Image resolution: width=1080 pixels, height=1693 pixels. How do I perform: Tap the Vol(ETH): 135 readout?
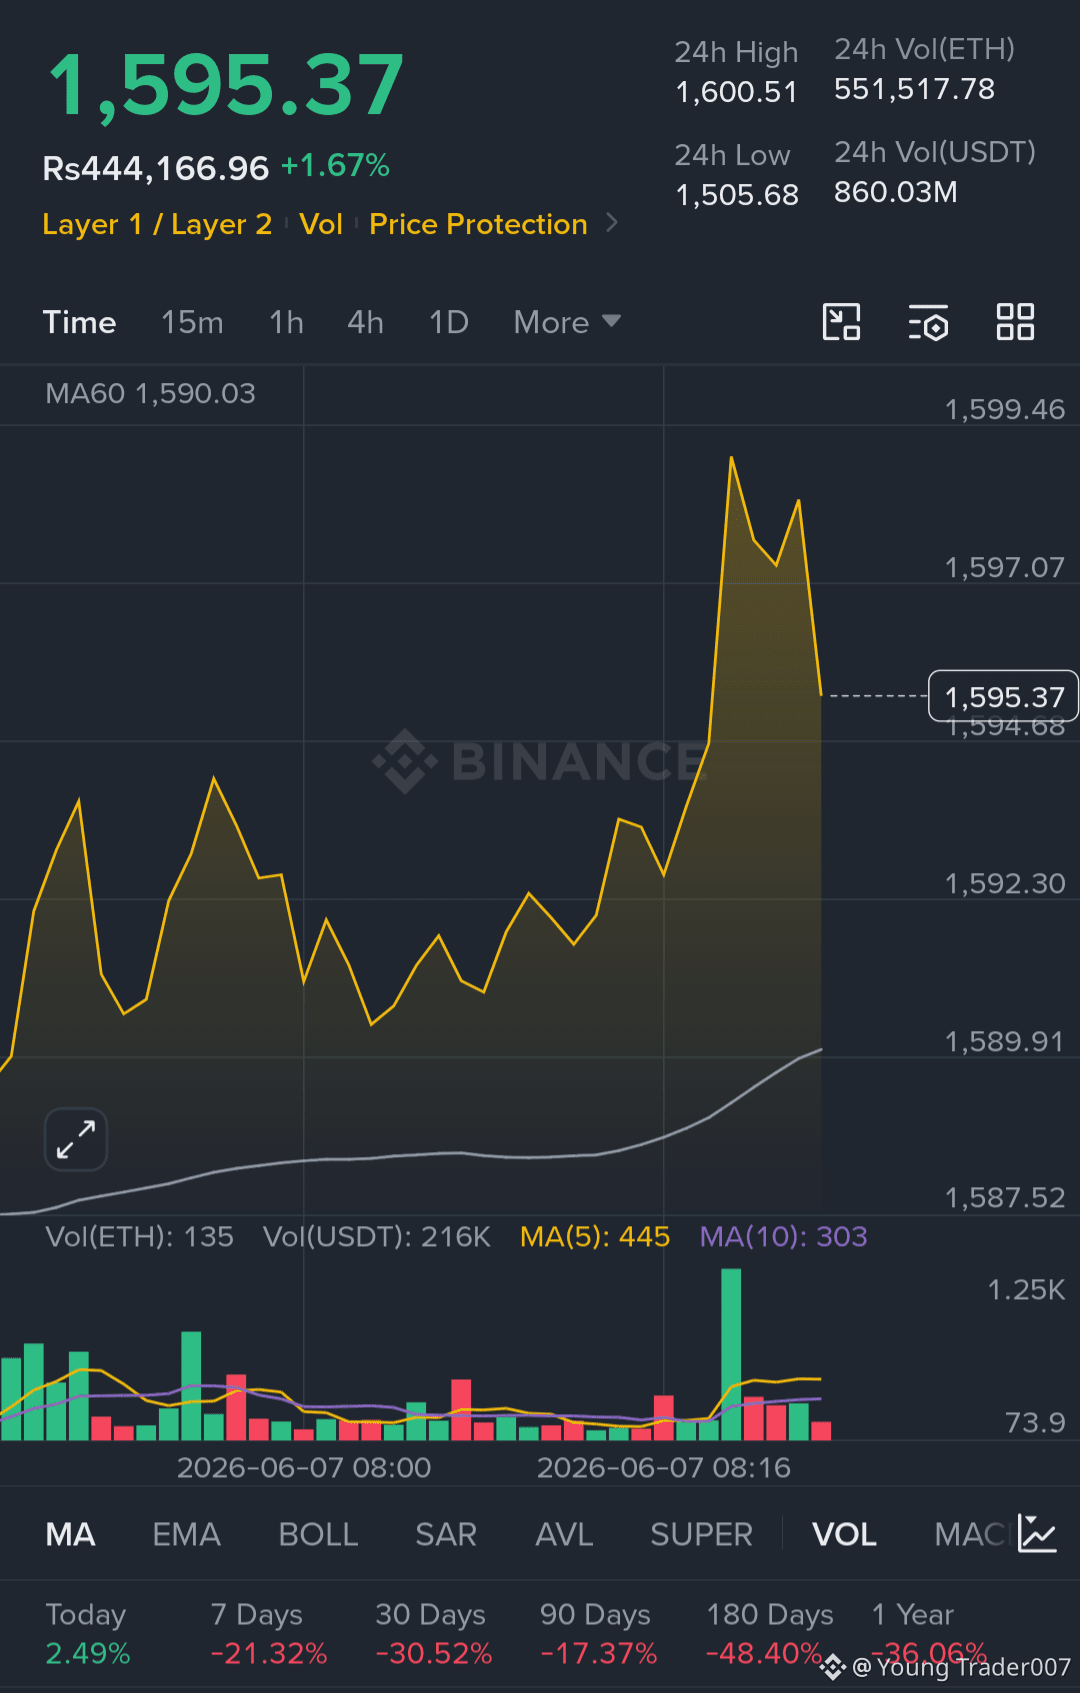[139, 1237]
